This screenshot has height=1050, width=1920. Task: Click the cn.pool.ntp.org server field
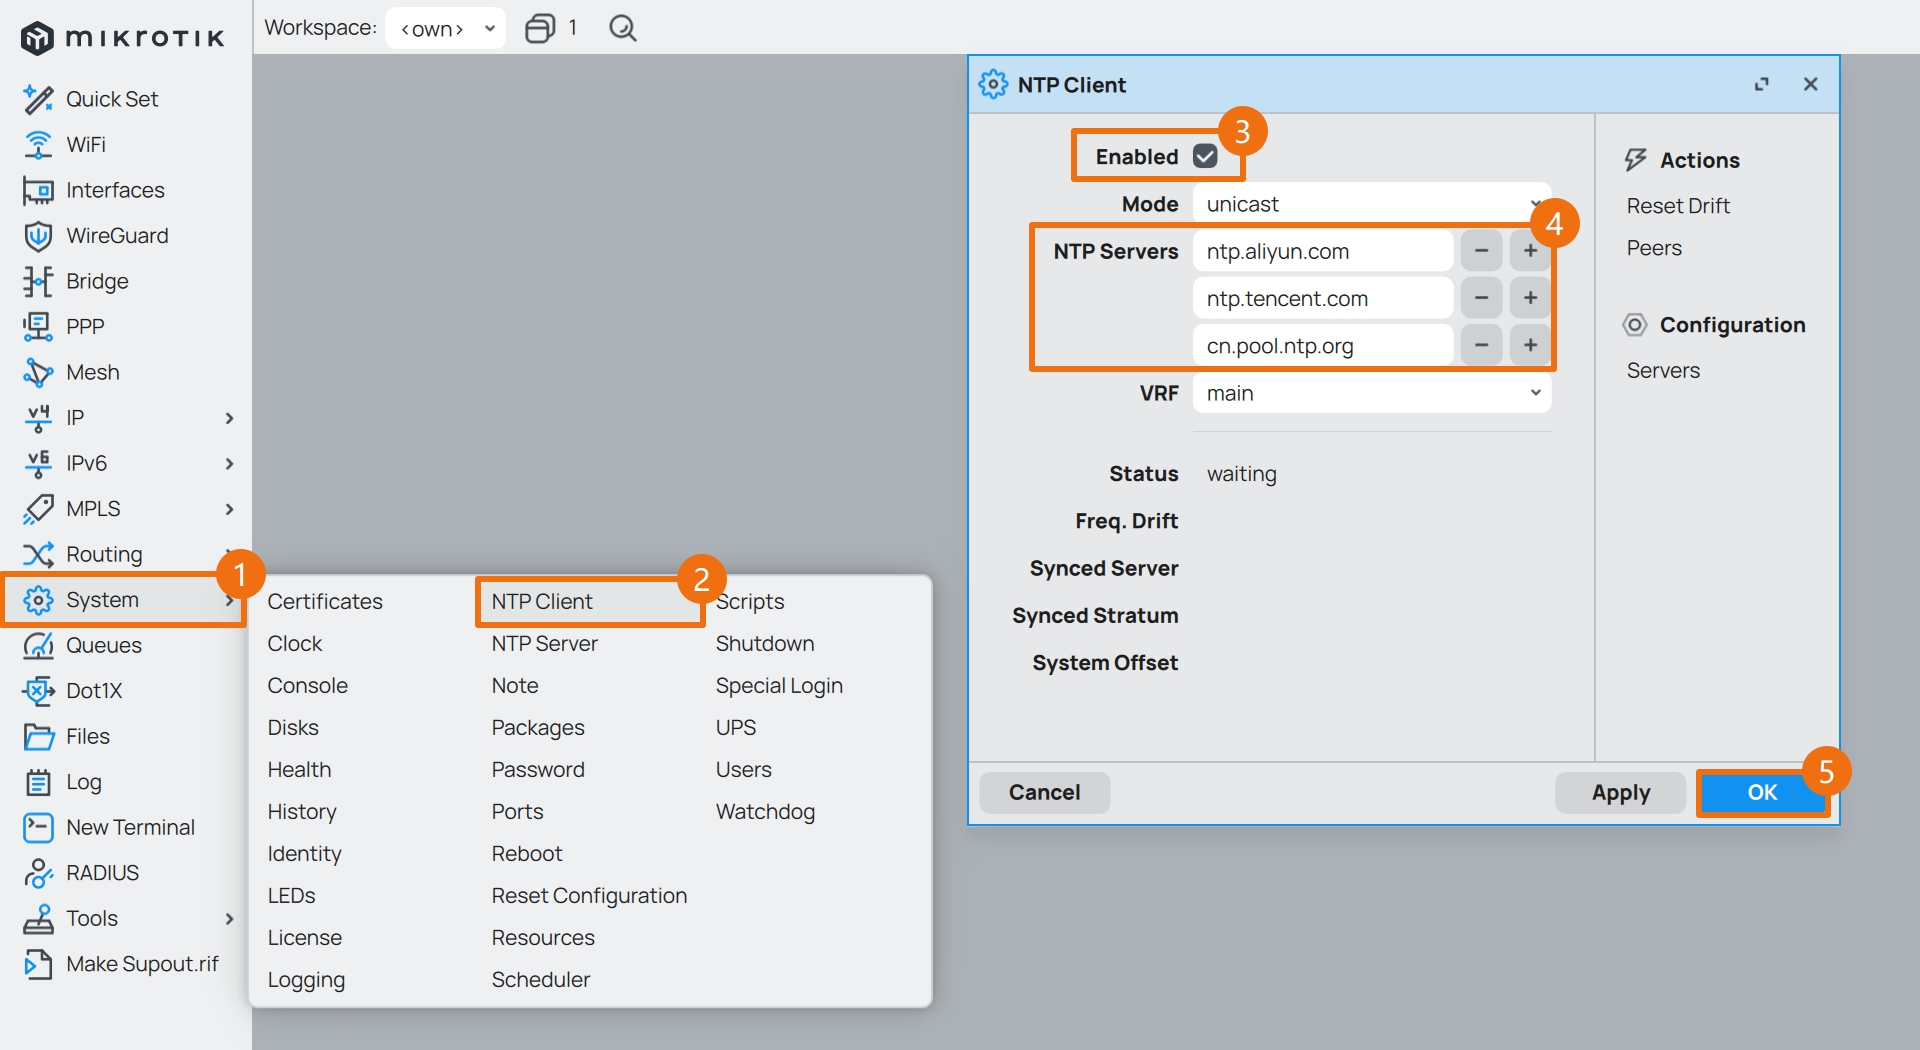click(1322, 346)
